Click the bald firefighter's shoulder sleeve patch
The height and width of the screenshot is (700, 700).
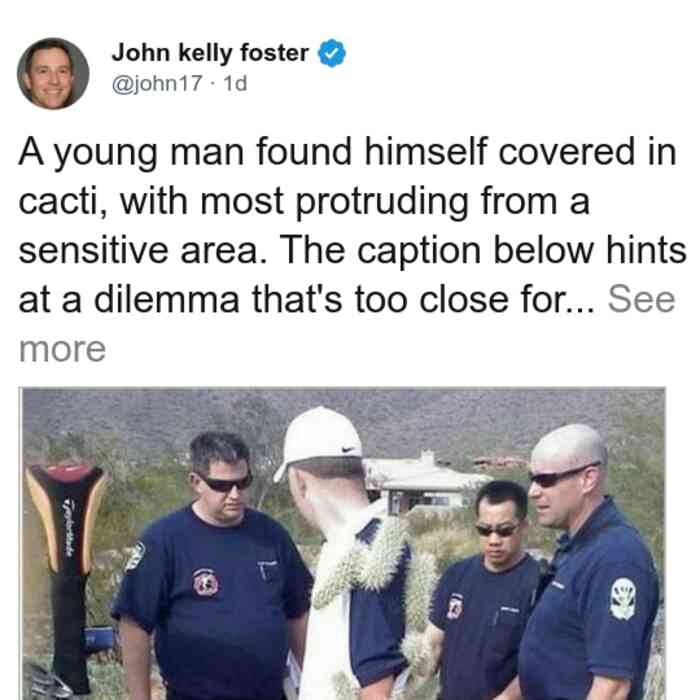tap(623, 599)
